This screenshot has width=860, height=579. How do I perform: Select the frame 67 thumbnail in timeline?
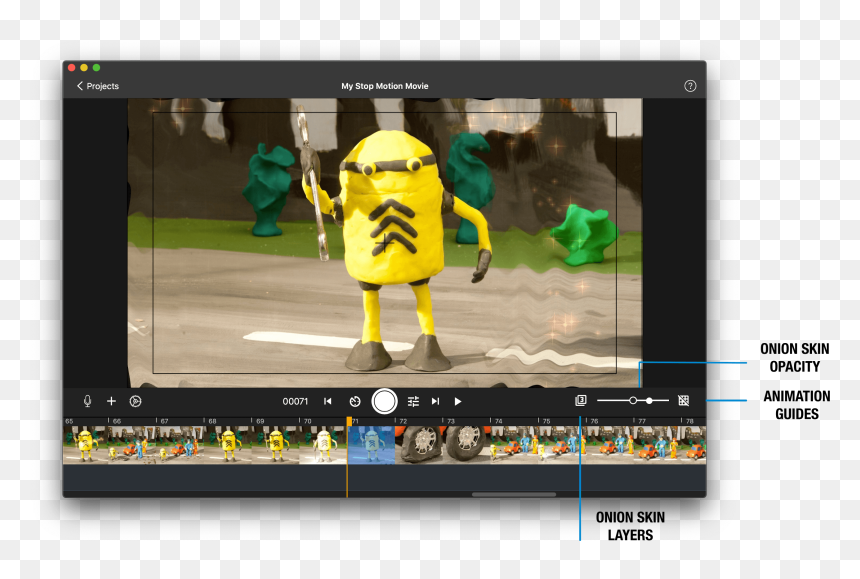(179, 445)
